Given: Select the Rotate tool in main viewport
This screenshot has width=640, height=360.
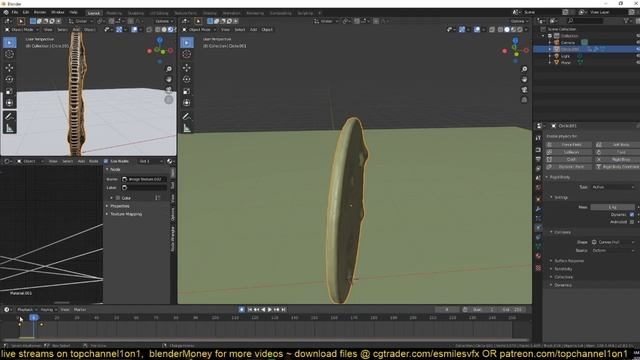Looking at the screenshot, I should [x=187, y=79].
